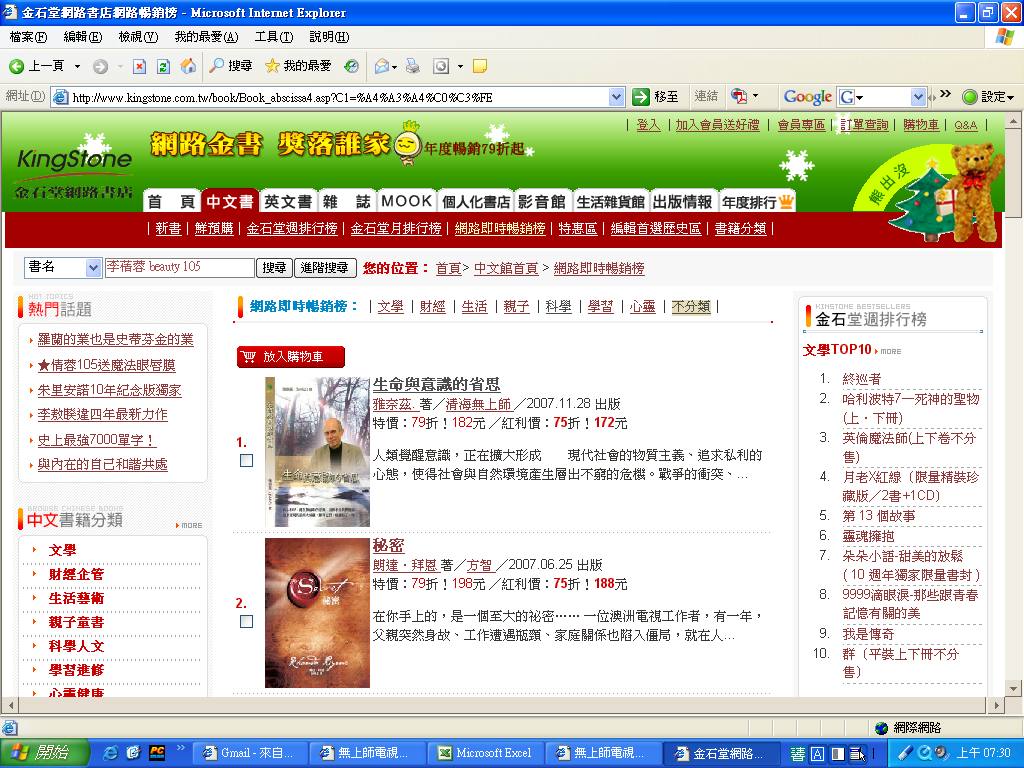Click the 秘密 book cover thumbnail
This screenshot has height=768, width=1024.
pos(317,613)
